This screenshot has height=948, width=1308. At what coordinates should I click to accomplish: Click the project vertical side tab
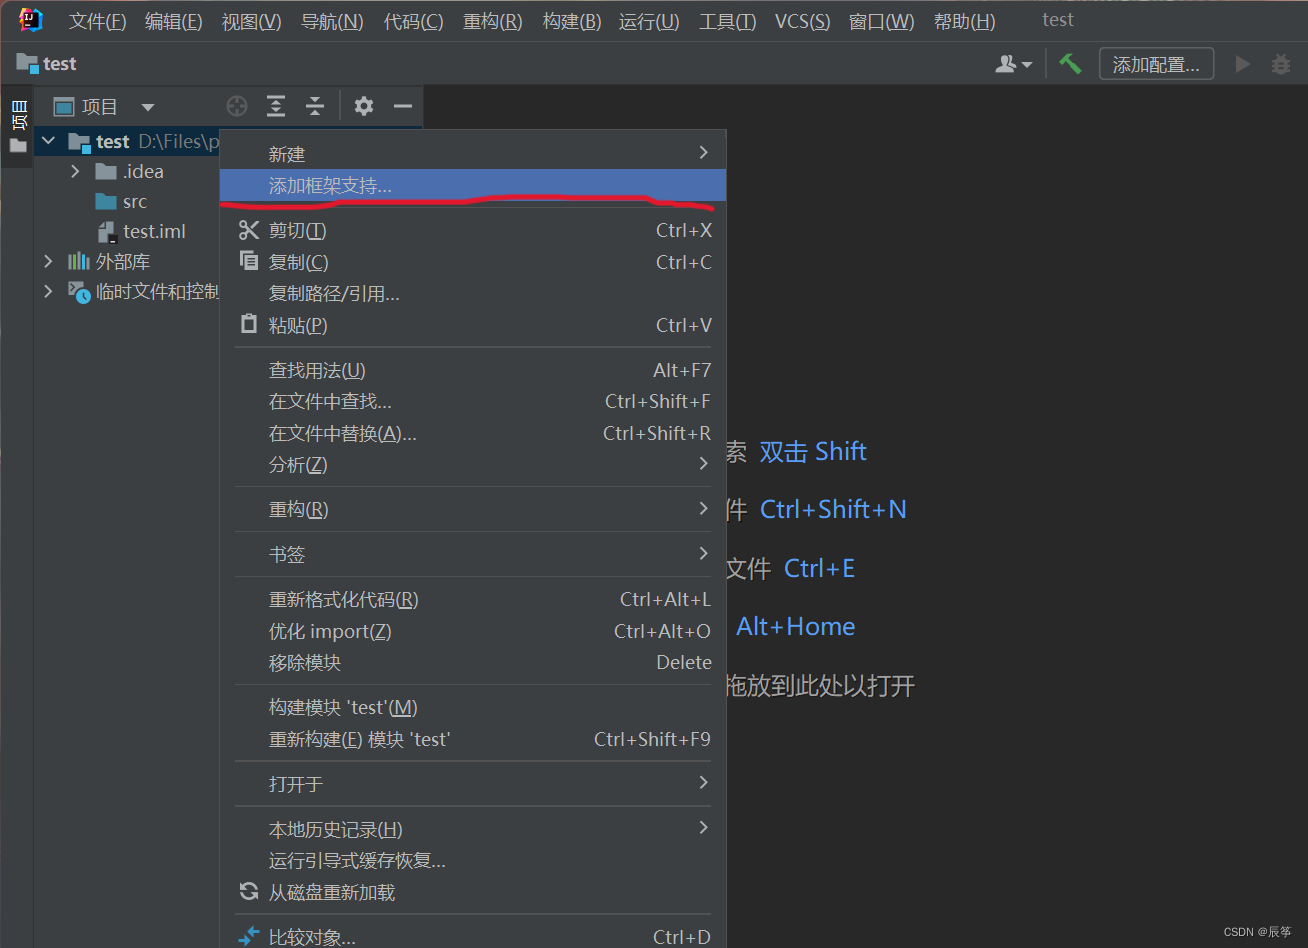[x=18, y=125]
